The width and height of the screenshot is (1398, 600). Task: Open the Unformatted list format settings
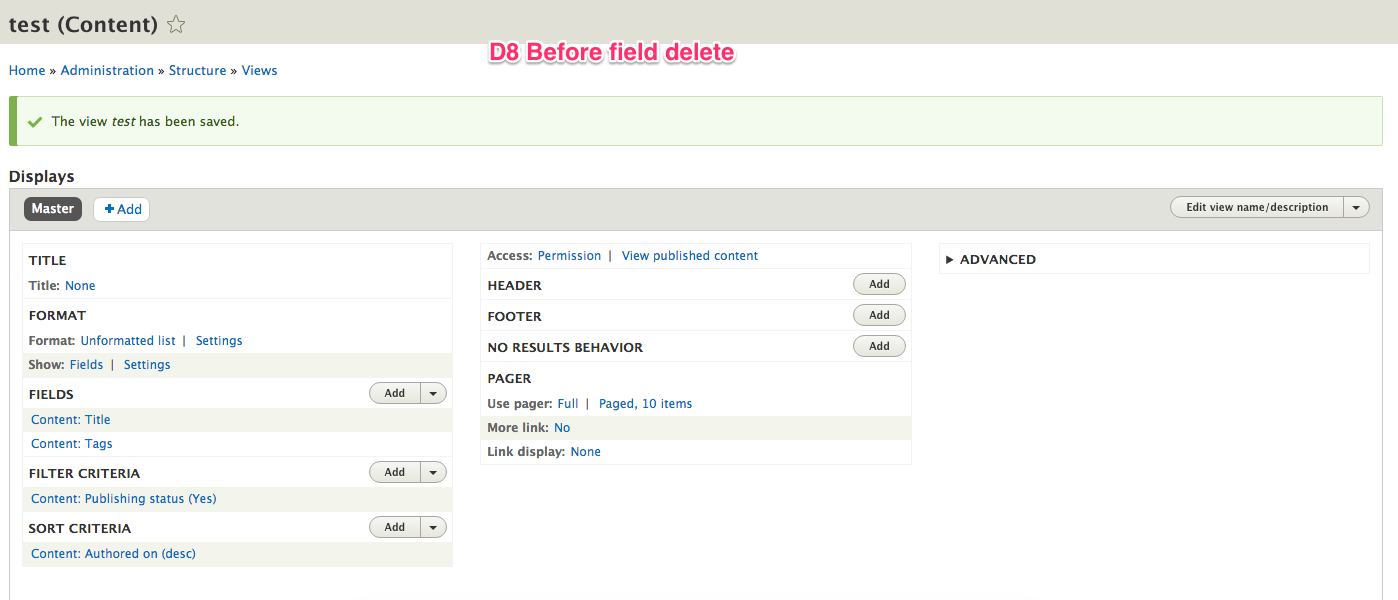[218, 340]
